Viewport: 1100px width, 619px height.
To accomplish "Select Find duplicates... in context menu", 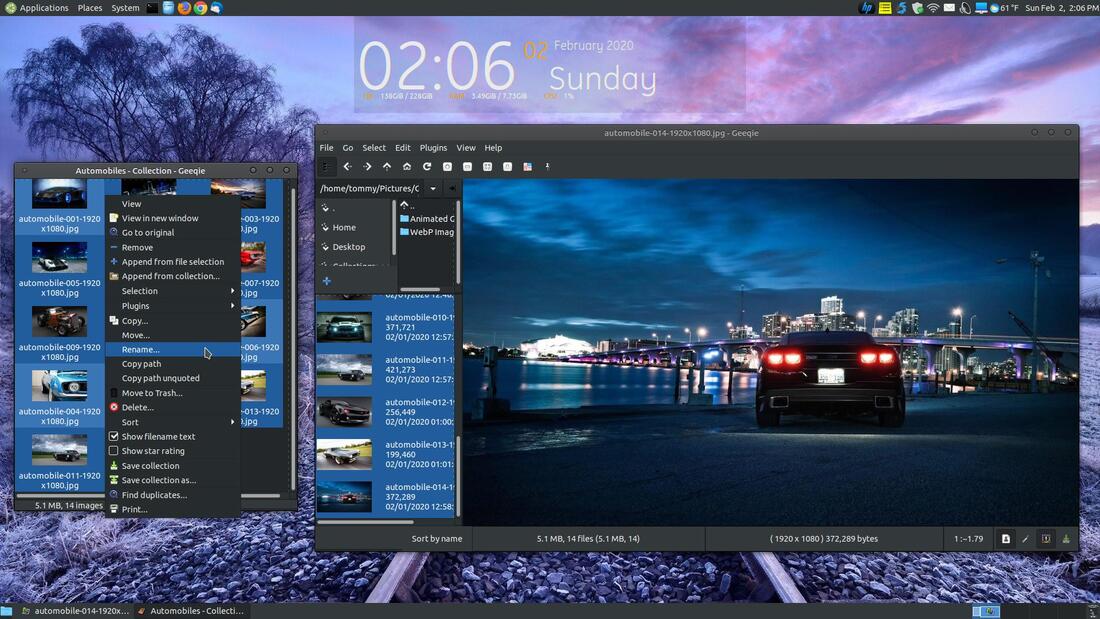I will [173, 495].
